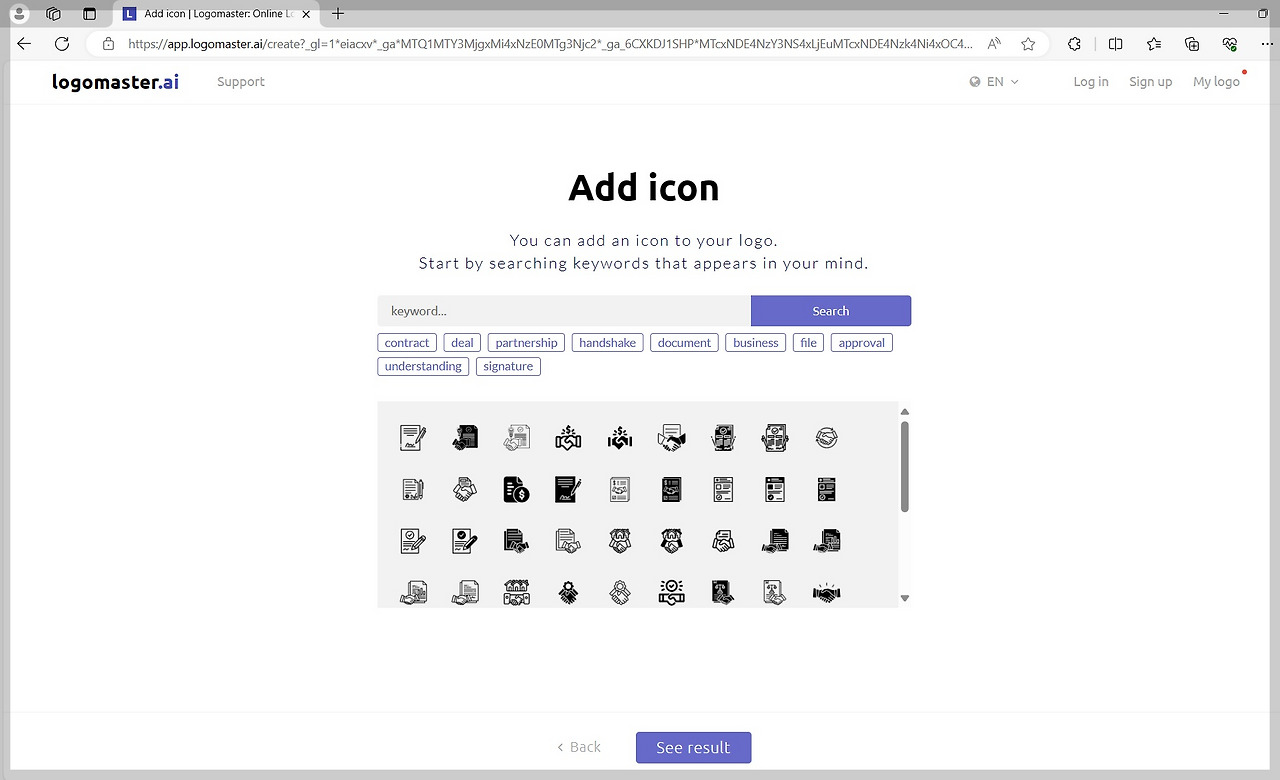Click the icon list scrollbar thumb

[905, 467]
